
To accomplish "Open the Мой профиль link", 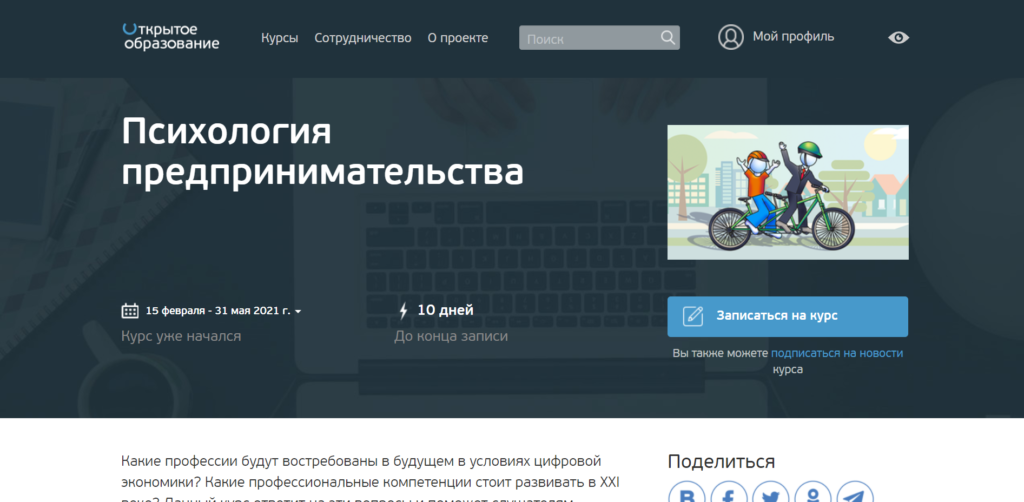I will 793,37.
